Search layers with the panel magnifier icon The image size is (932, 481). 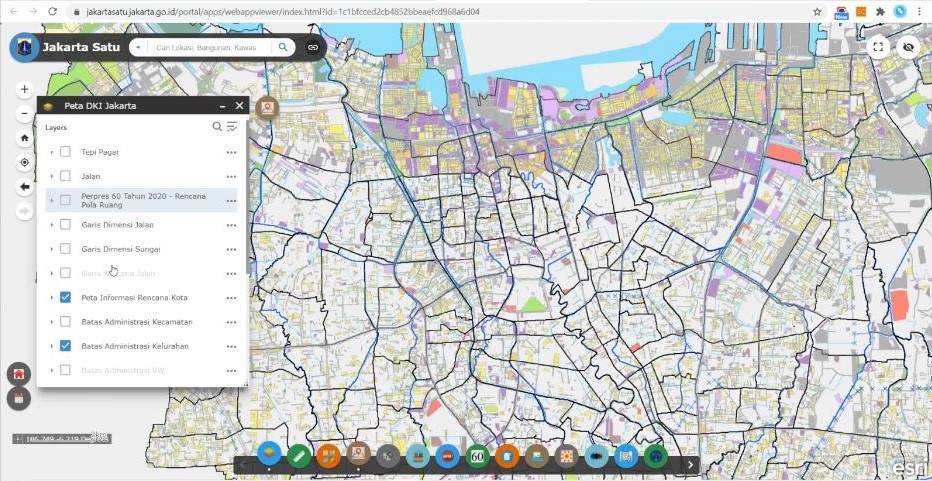217,127
